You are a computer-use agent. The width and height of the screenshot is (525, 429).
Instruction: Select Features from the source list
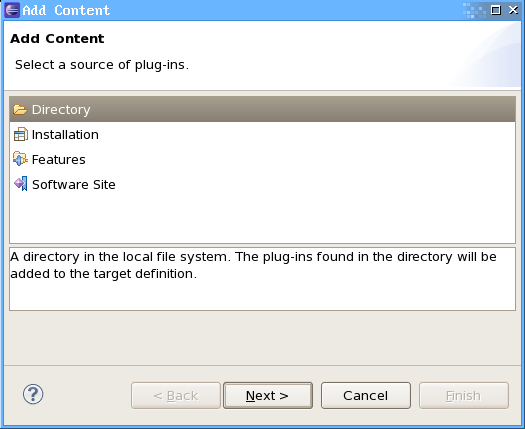click(x=262, y=159)
